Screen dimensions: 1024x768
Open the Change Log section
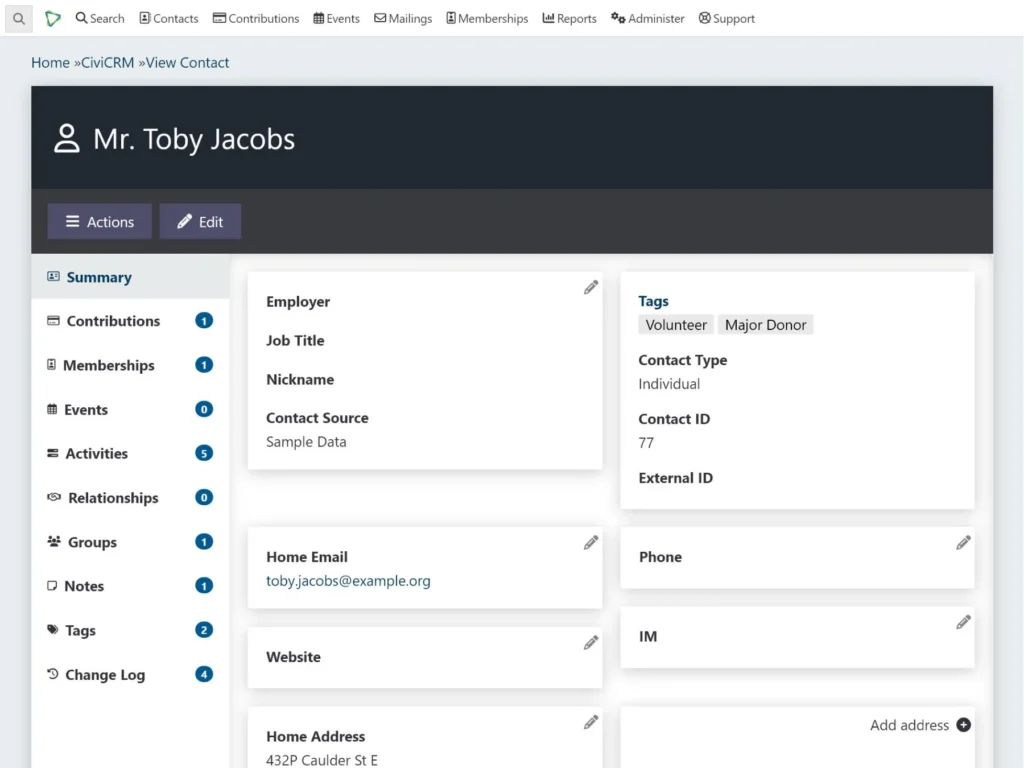click(103, 674)
